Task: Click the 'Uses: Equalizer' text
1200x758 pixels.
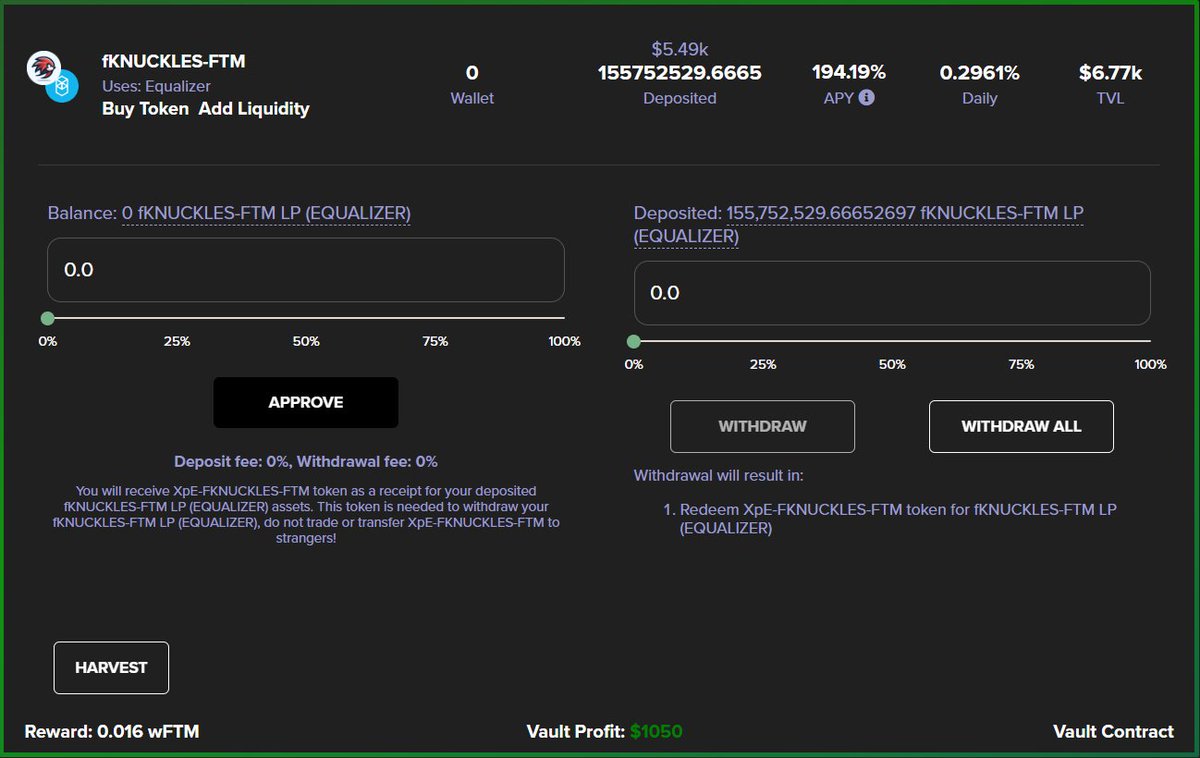Action: coord(156,86)
